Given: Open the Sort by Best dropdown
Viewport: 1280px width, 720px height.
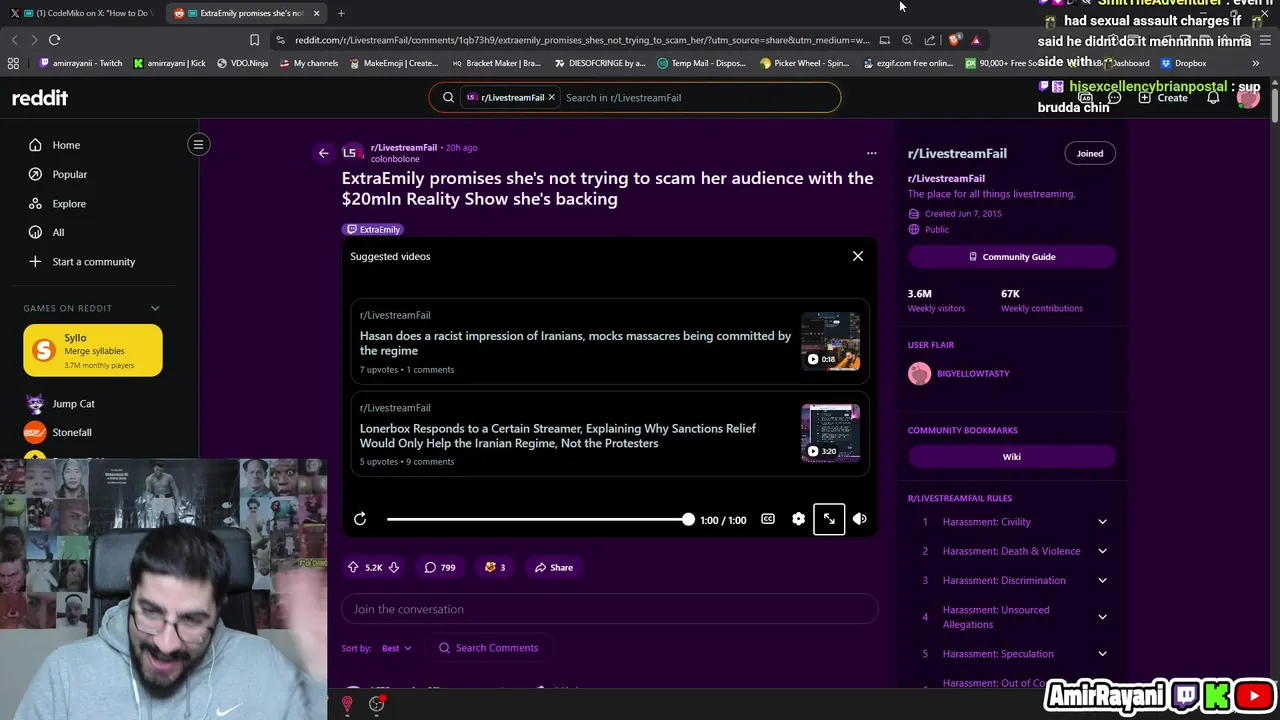Looking at the screenshot, I should pyautogui.click(x=396, y=648).
